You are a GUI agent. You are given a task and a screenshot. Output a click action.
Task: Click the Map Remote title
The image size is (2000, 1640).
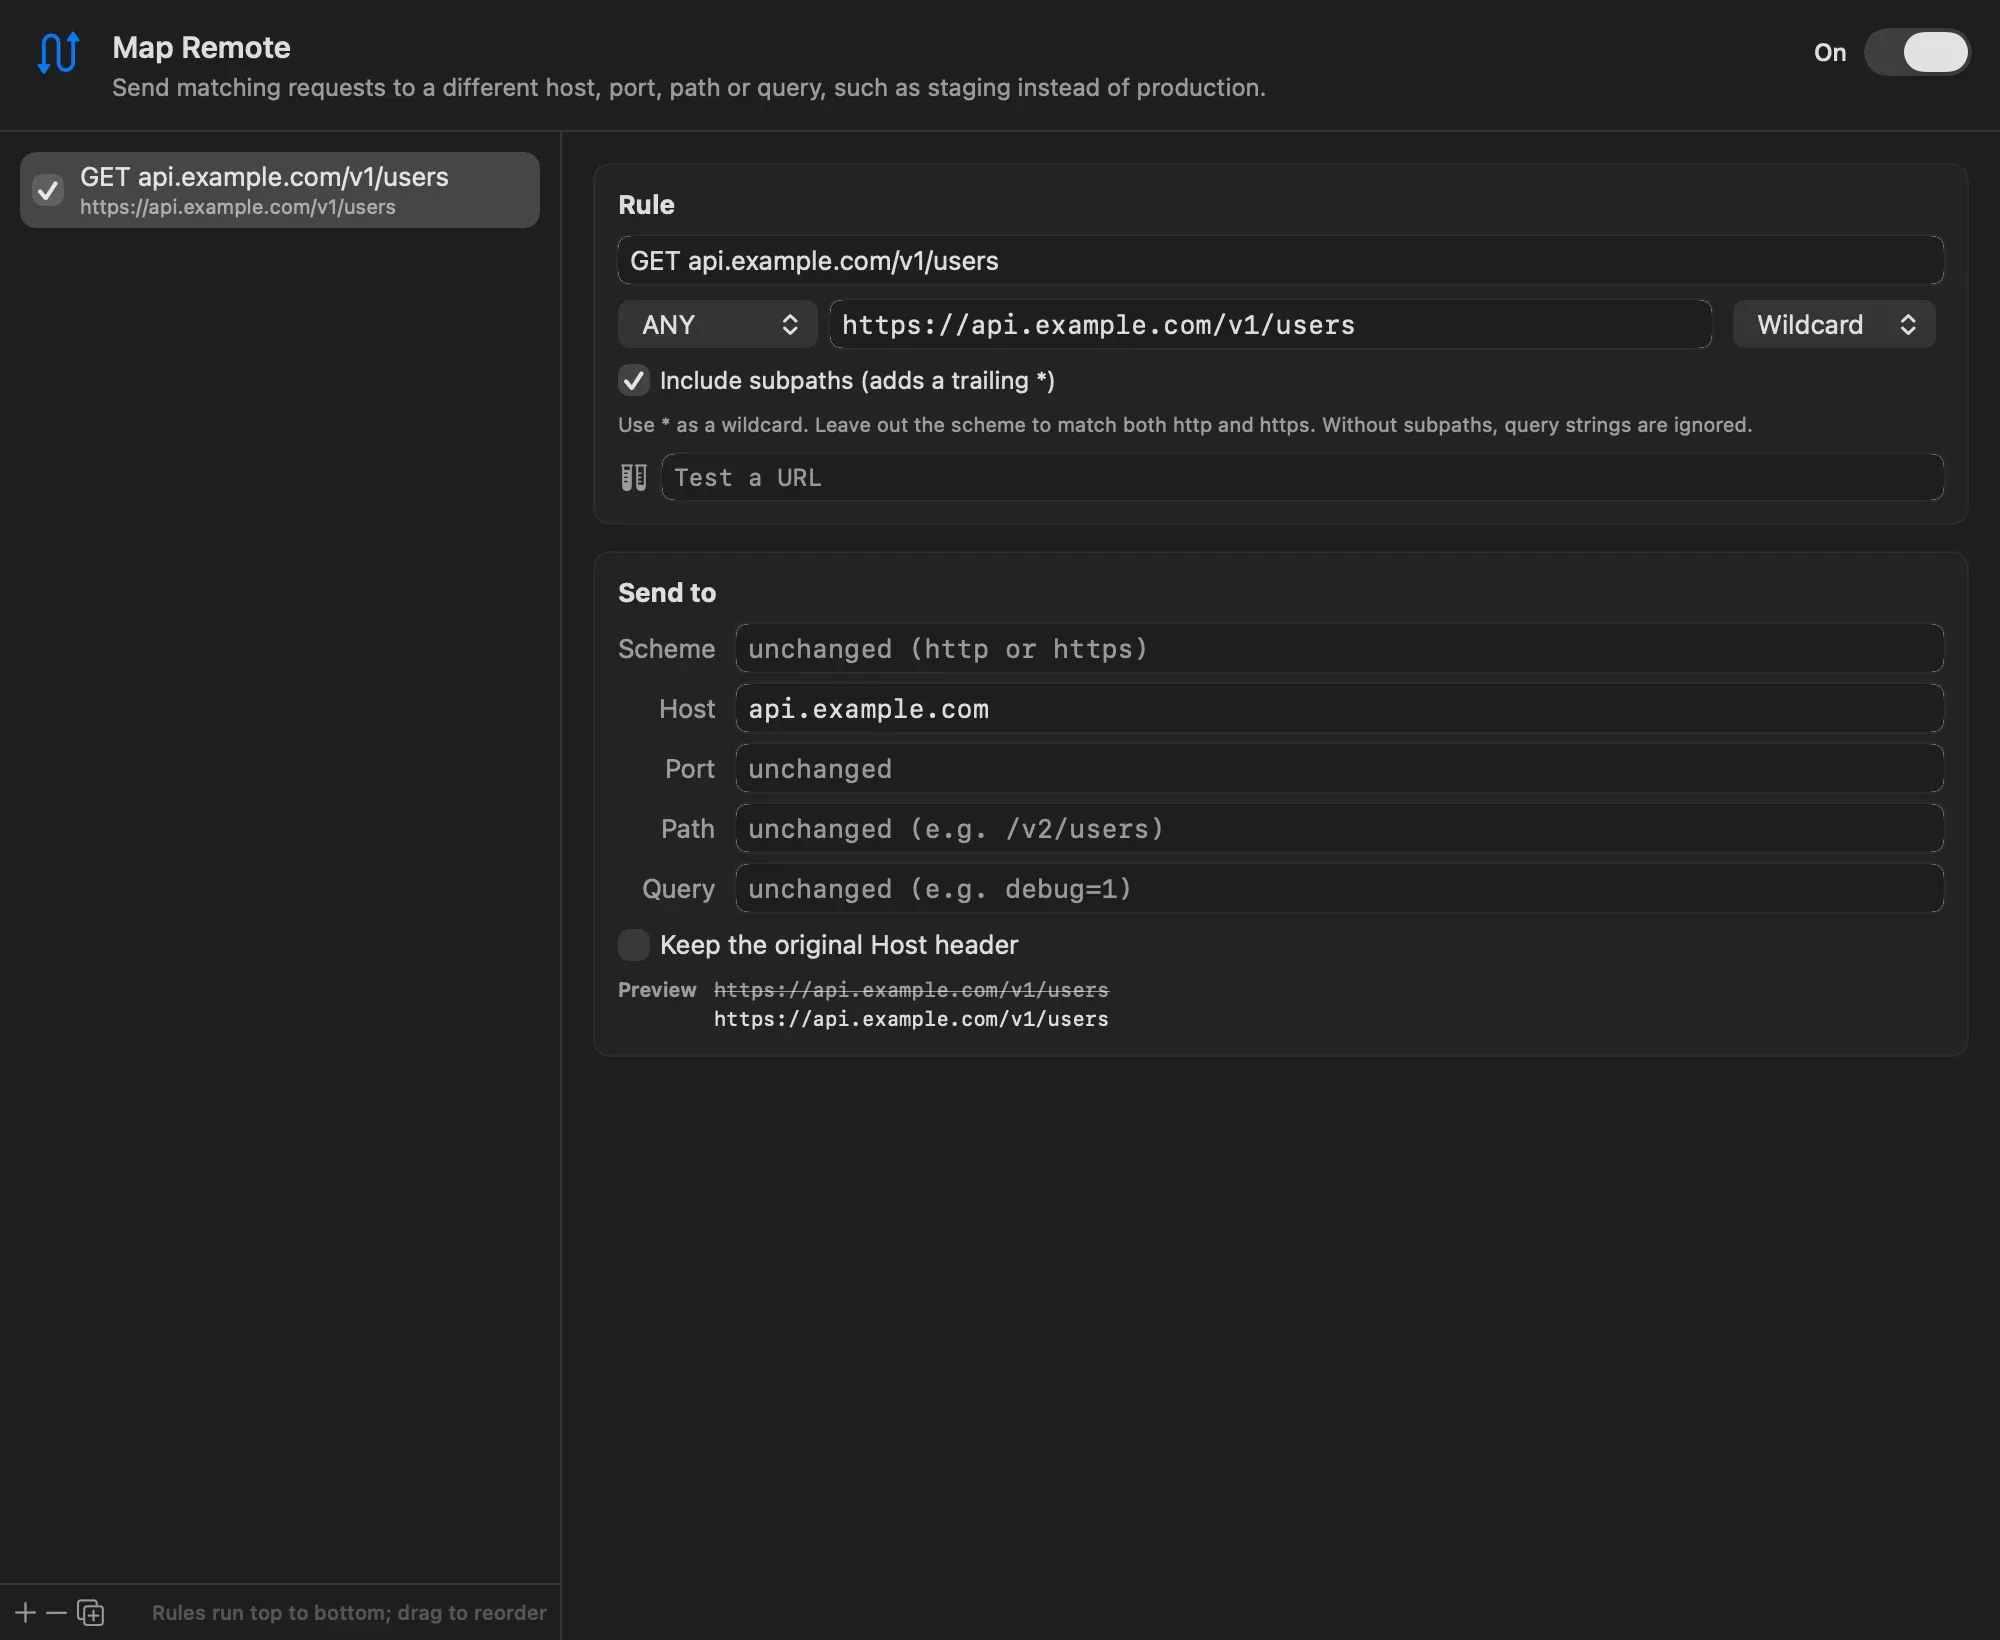coord(201,47)
